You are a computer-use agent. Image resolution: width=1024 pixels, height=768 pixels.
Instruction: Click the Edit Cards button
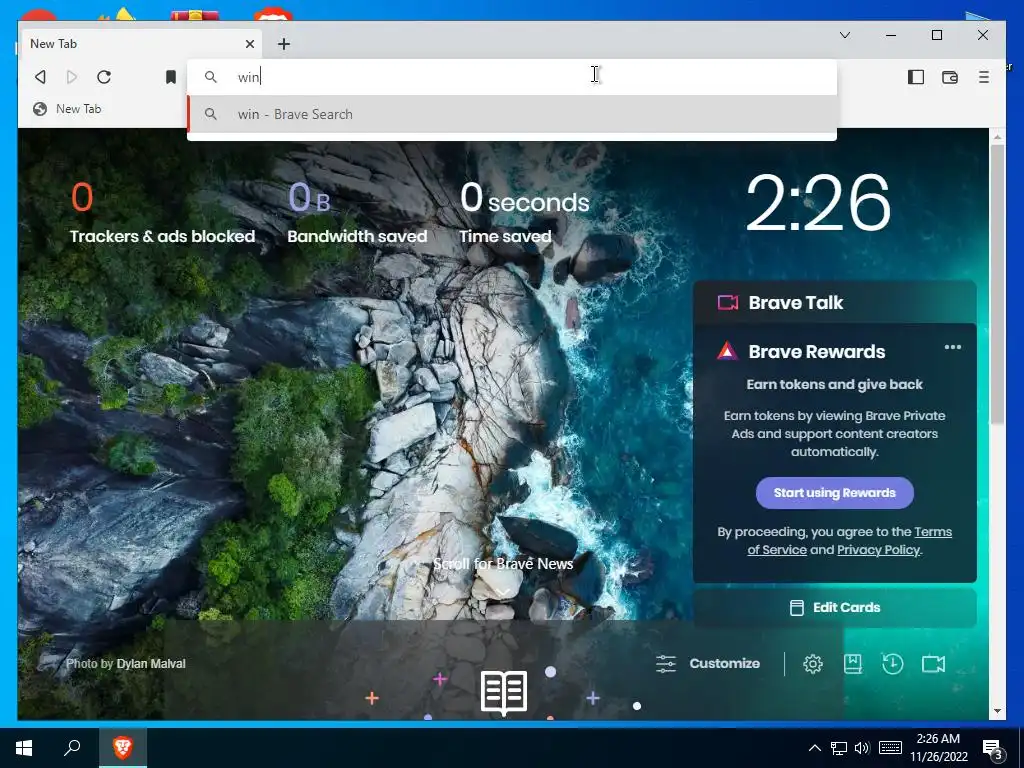(835, 608)
